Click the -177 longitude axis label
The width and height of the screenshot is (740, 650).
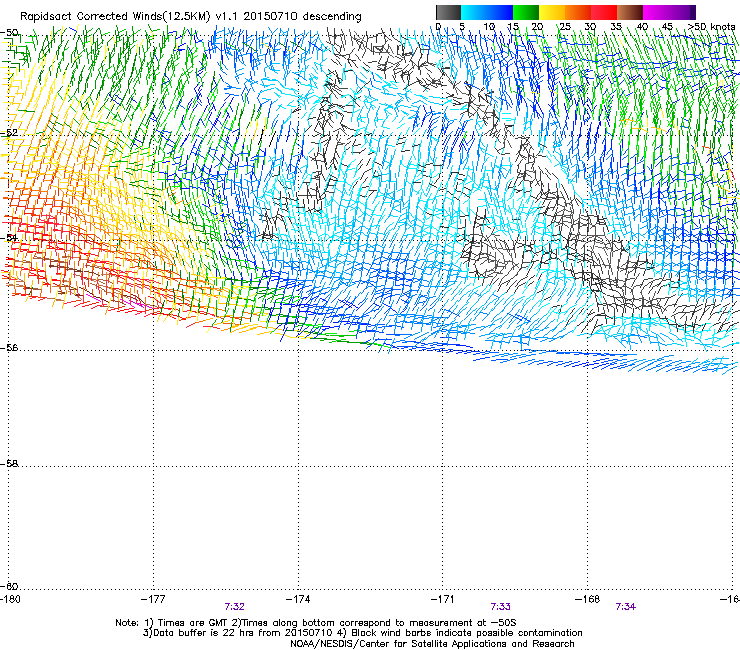click(153, 599)
